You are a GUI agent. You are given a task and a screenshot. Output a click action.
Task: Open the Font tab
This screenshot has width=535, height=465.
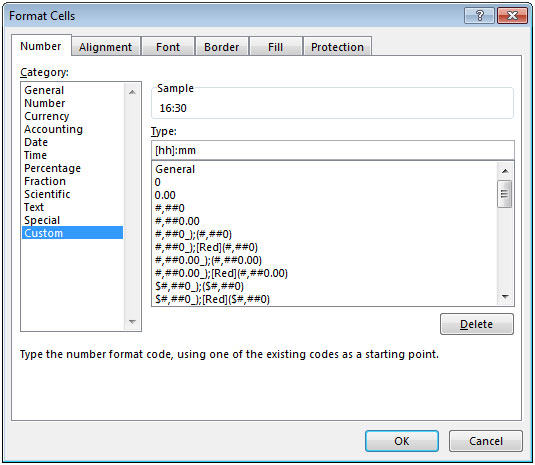168,47
